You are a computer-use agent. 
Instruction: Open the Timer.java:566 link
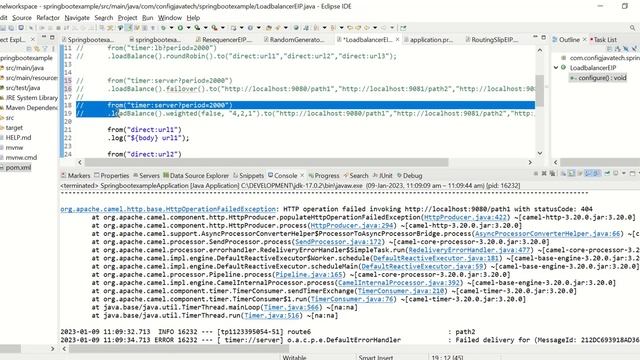click(291, 307)
